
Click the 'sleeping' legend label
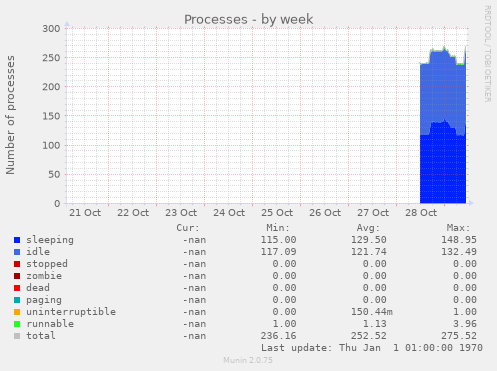50,240
